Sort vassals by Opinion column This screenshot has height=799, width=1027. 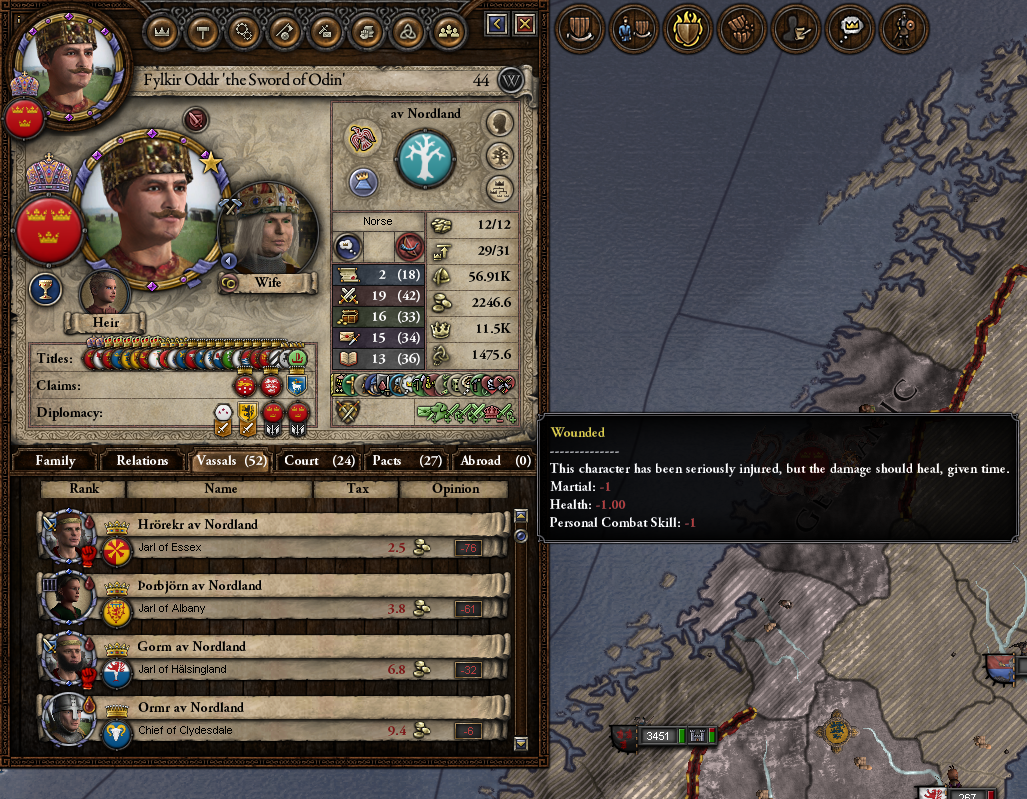click(x=455, y=489)
